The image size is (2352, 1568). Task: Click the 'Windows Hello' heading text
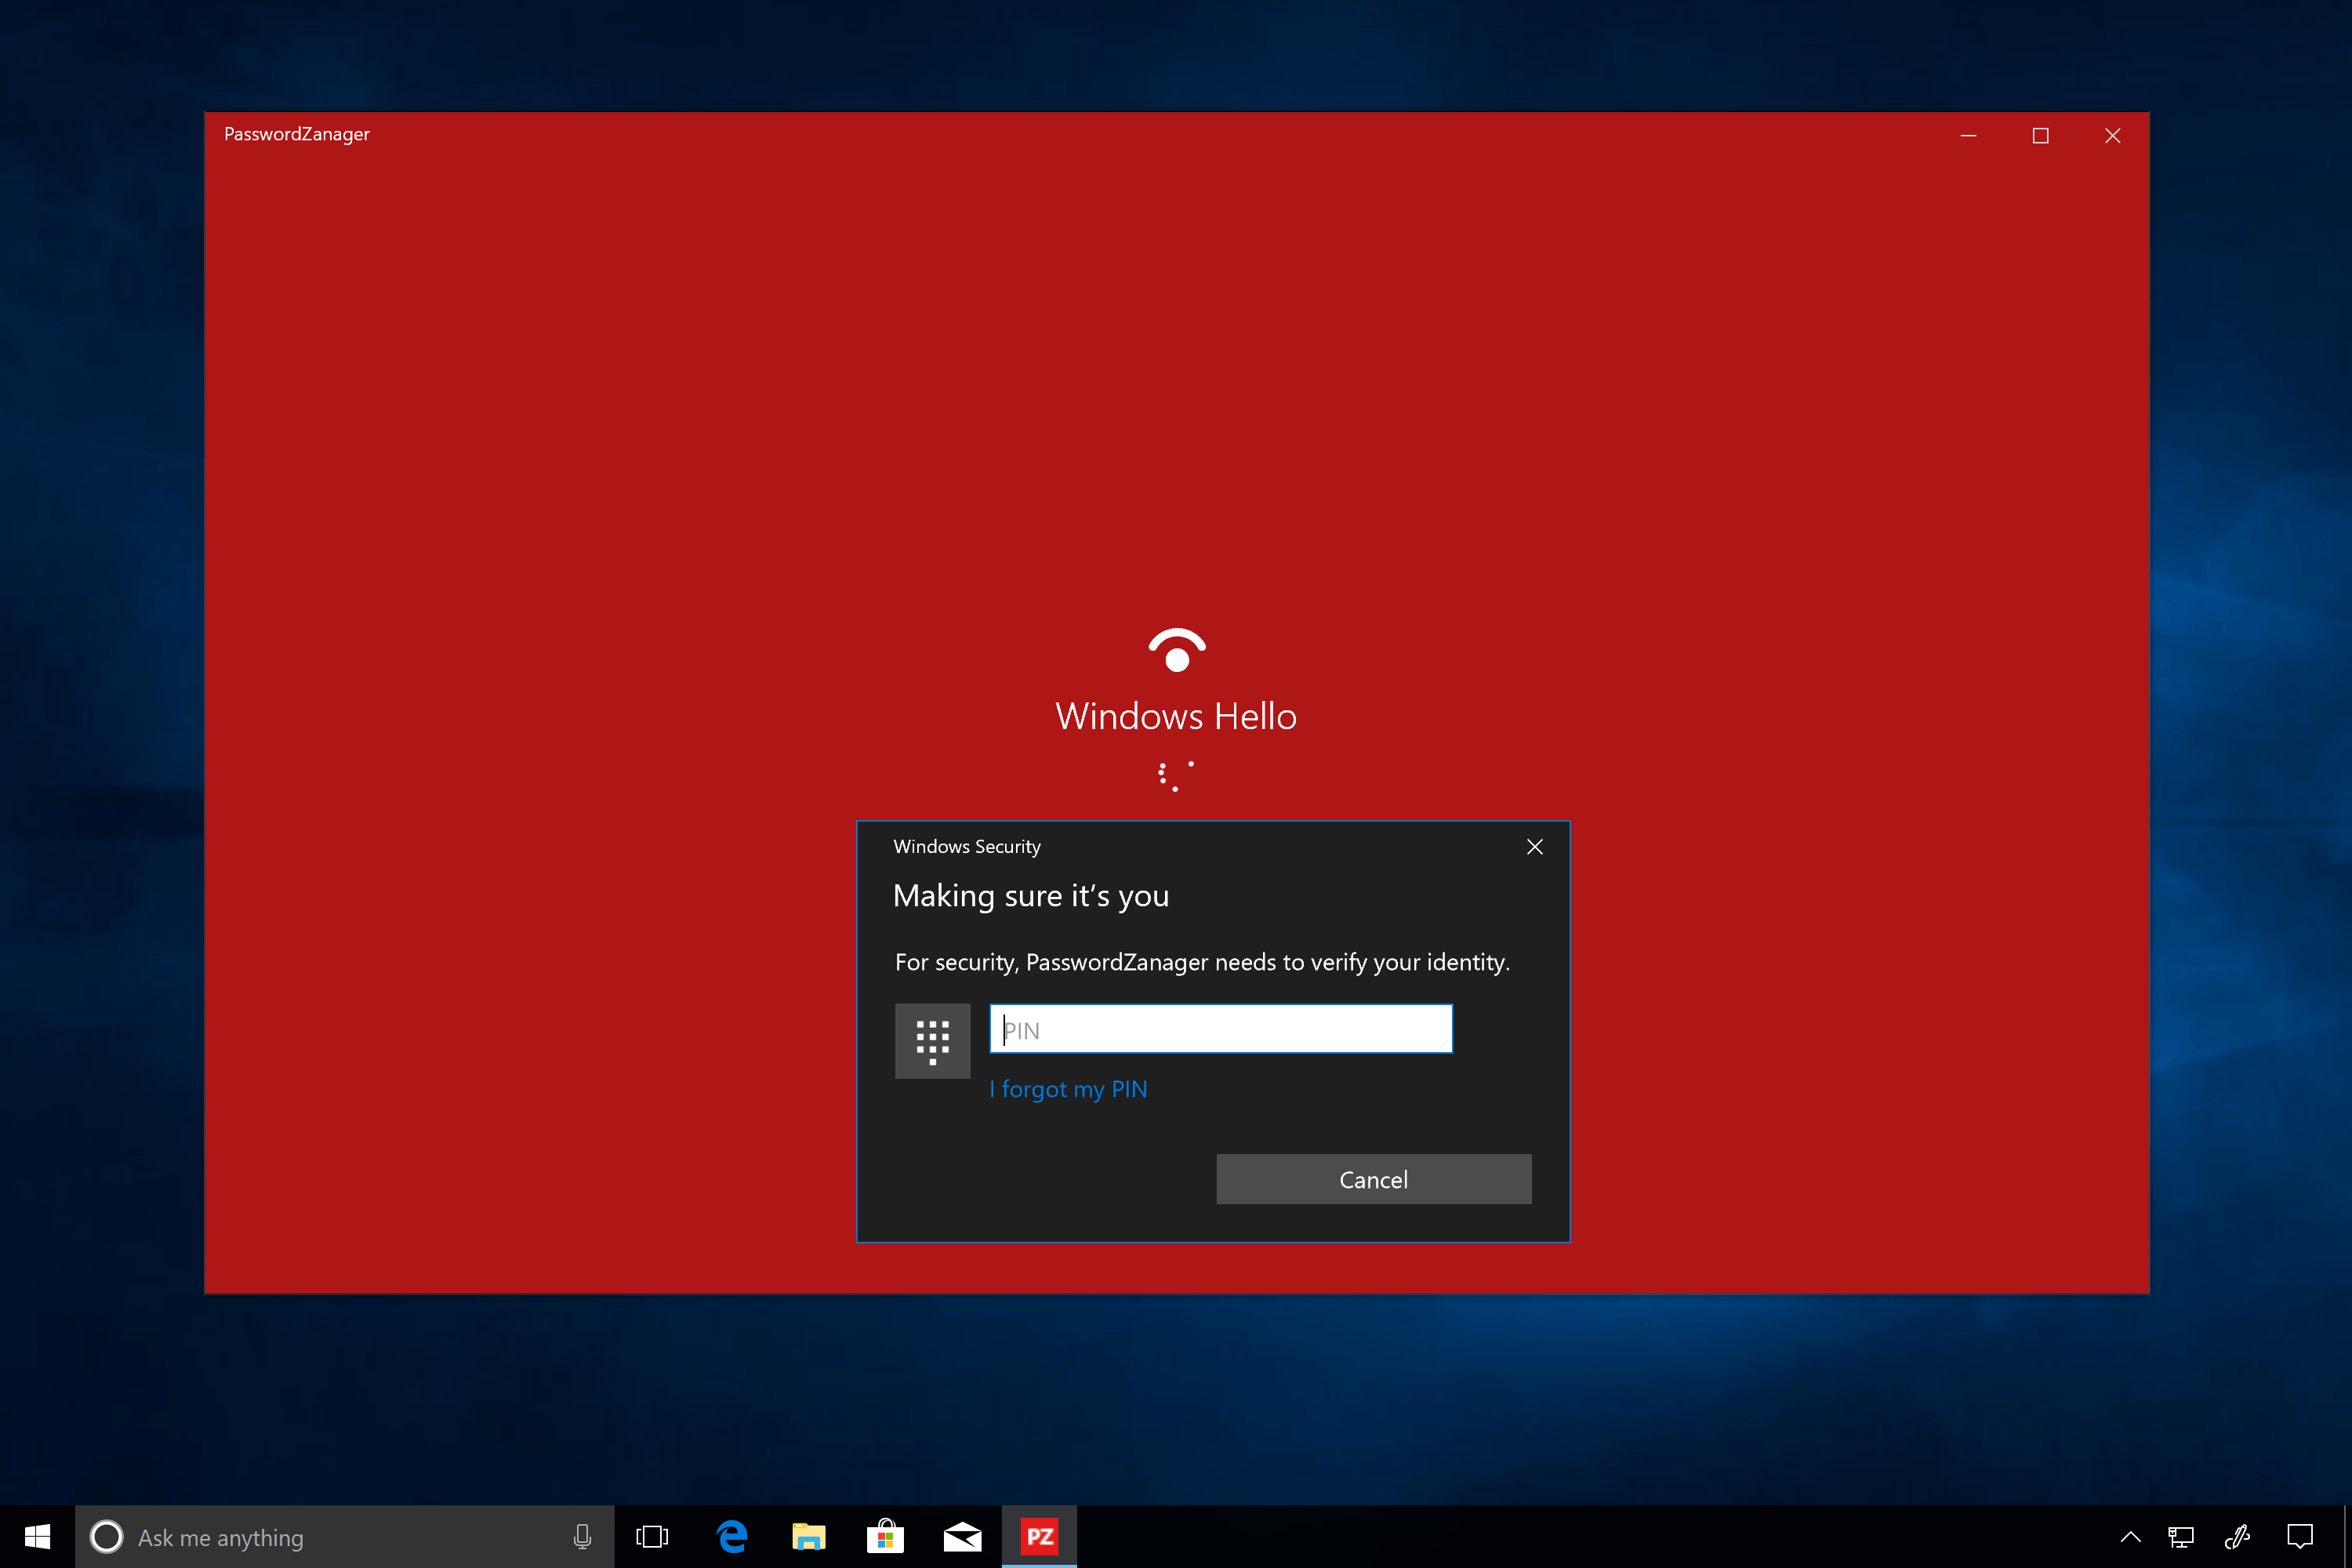[x=1176, y=717]
